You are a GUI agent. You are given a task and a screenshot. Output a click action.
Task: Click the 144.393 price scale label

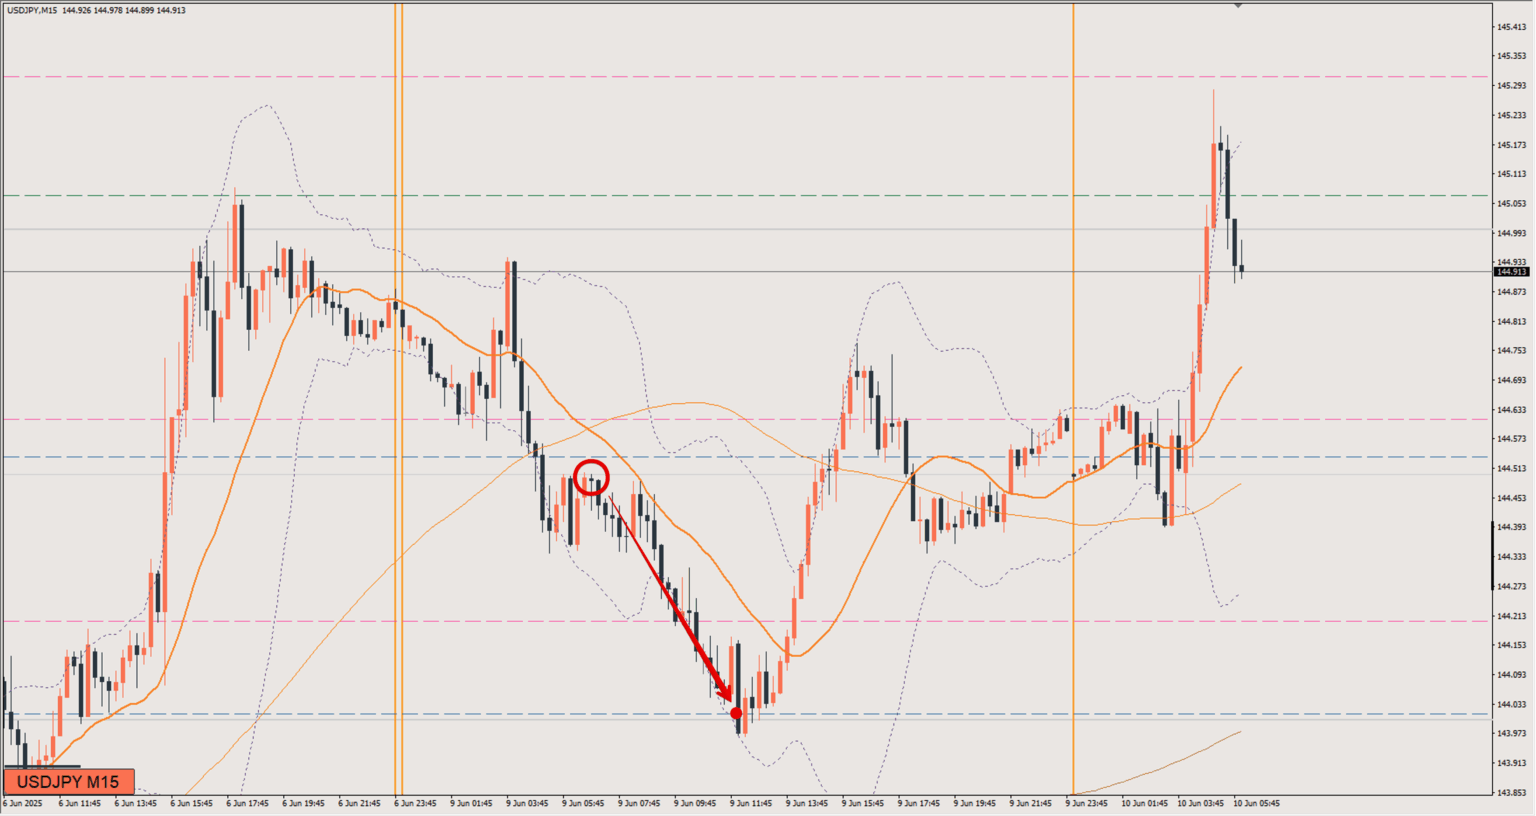click(x=1511, y=527)
